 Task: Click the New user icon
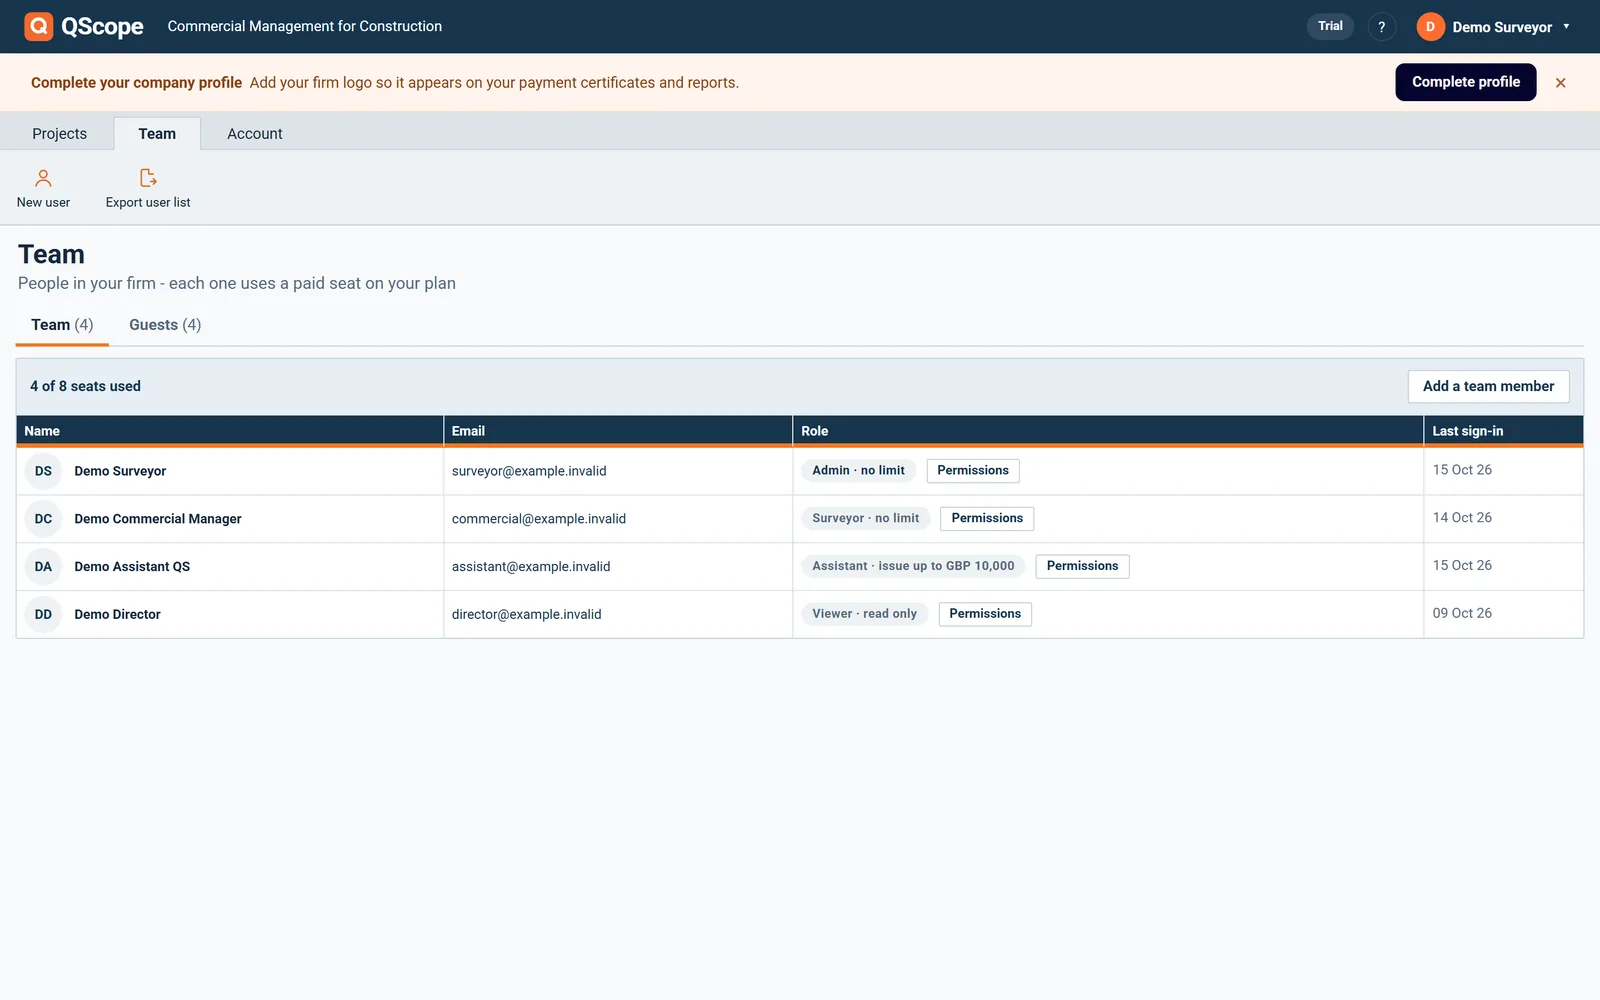coord(43,178)
